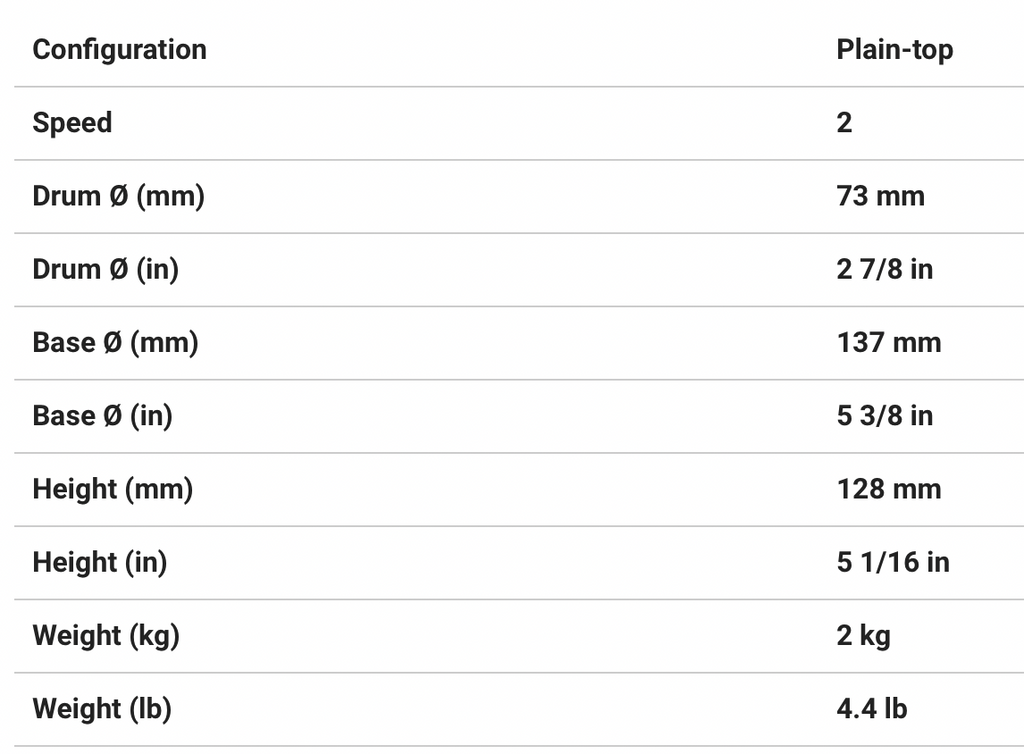Select the 5 1/16 in value

pyautogui.click(x=892, y=562)
